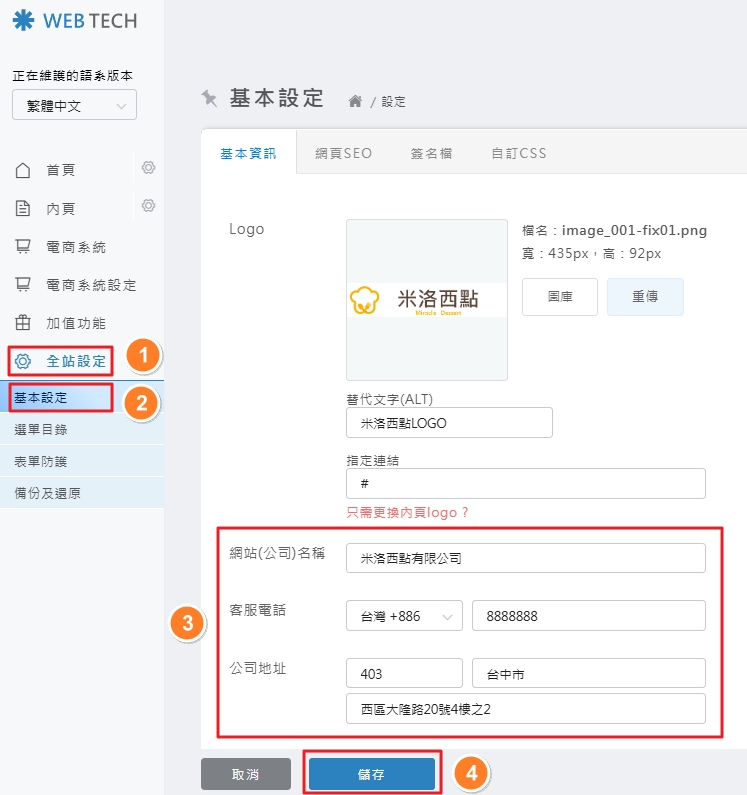This screenshot has height=795, width=747.
Task: Click the pin icon beside 基本設定 title
Action: 209,98
